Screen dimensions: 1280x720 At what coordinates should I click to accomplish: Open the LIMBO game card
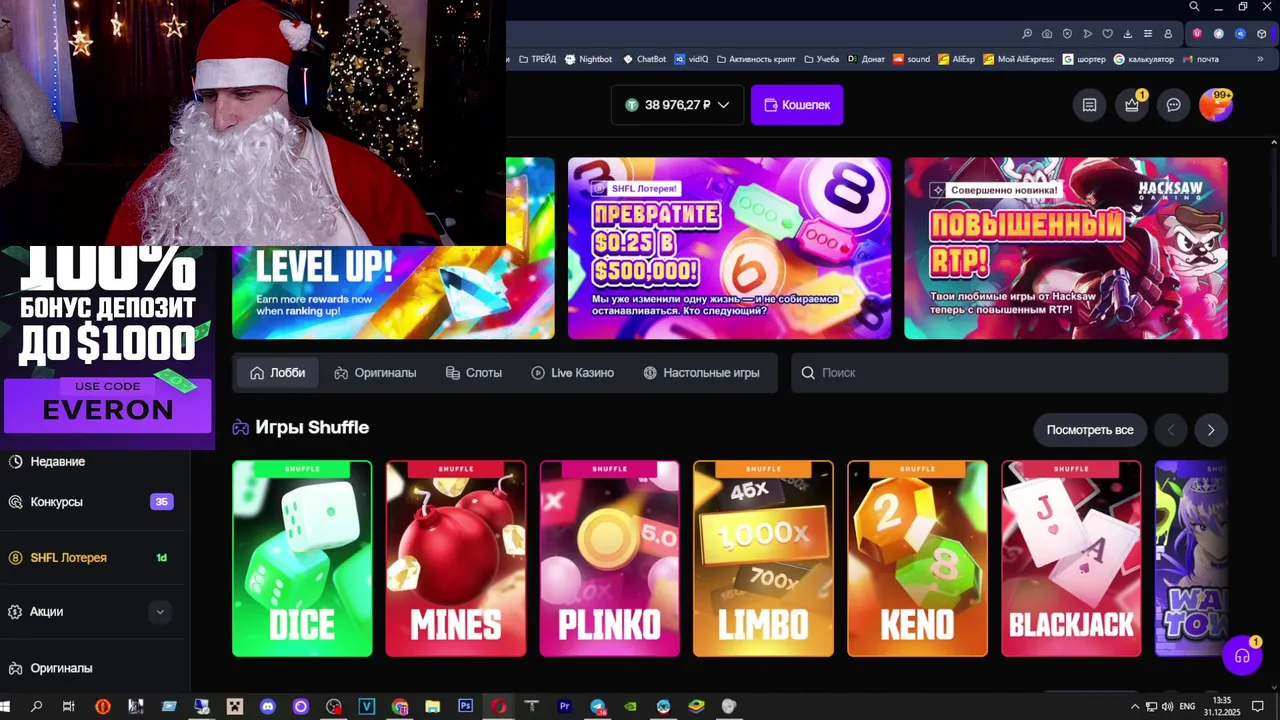point(763,559)
